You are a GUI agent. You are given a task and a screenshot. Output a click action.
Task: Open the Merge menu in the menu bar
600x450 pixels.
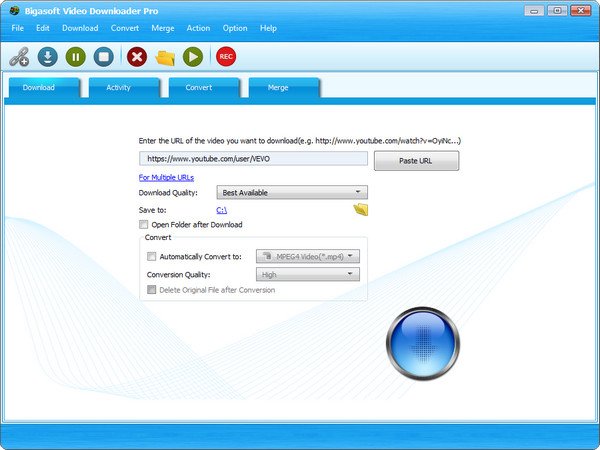pos(163,28)
